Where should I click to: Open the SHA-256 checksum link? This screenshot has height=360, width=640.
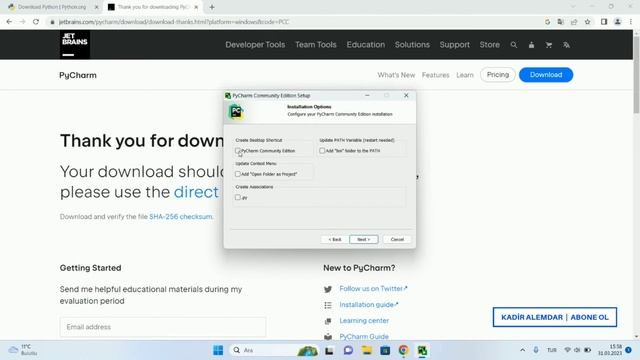tap(181, 217)
